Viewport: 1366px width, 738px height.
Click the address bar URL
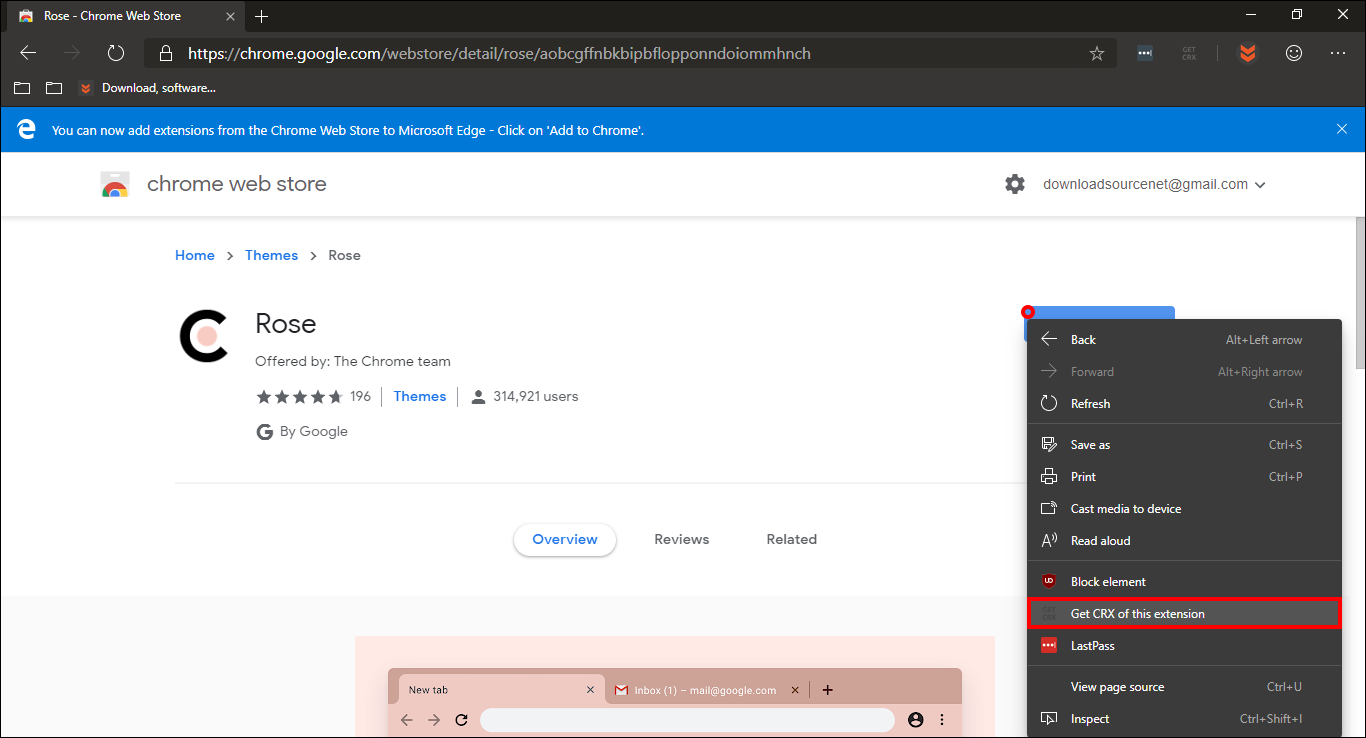pyautogui.click(x=499, y=53)
